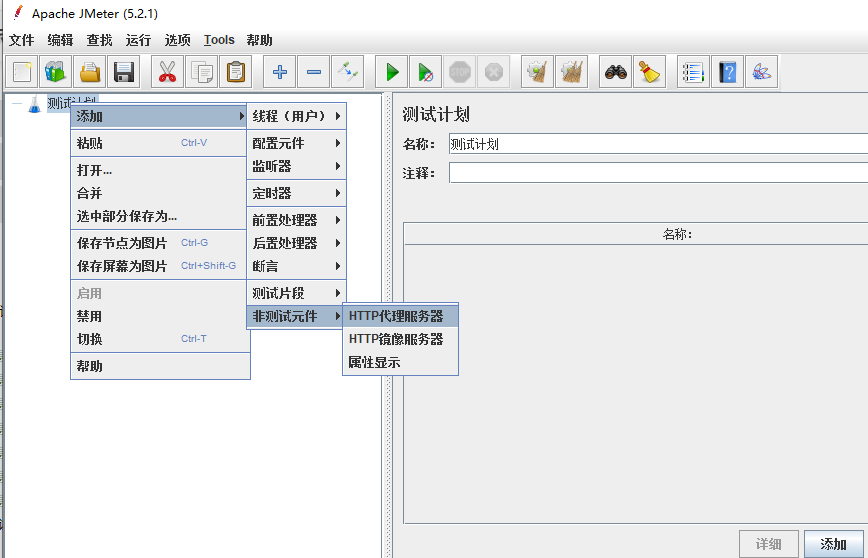Expand the 配置元件 submenu

pos(296,143)
